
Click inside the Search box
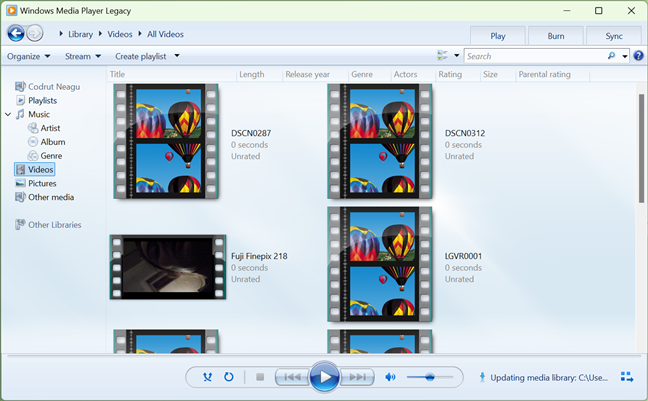pyautogui.click(x=535, y=56)
